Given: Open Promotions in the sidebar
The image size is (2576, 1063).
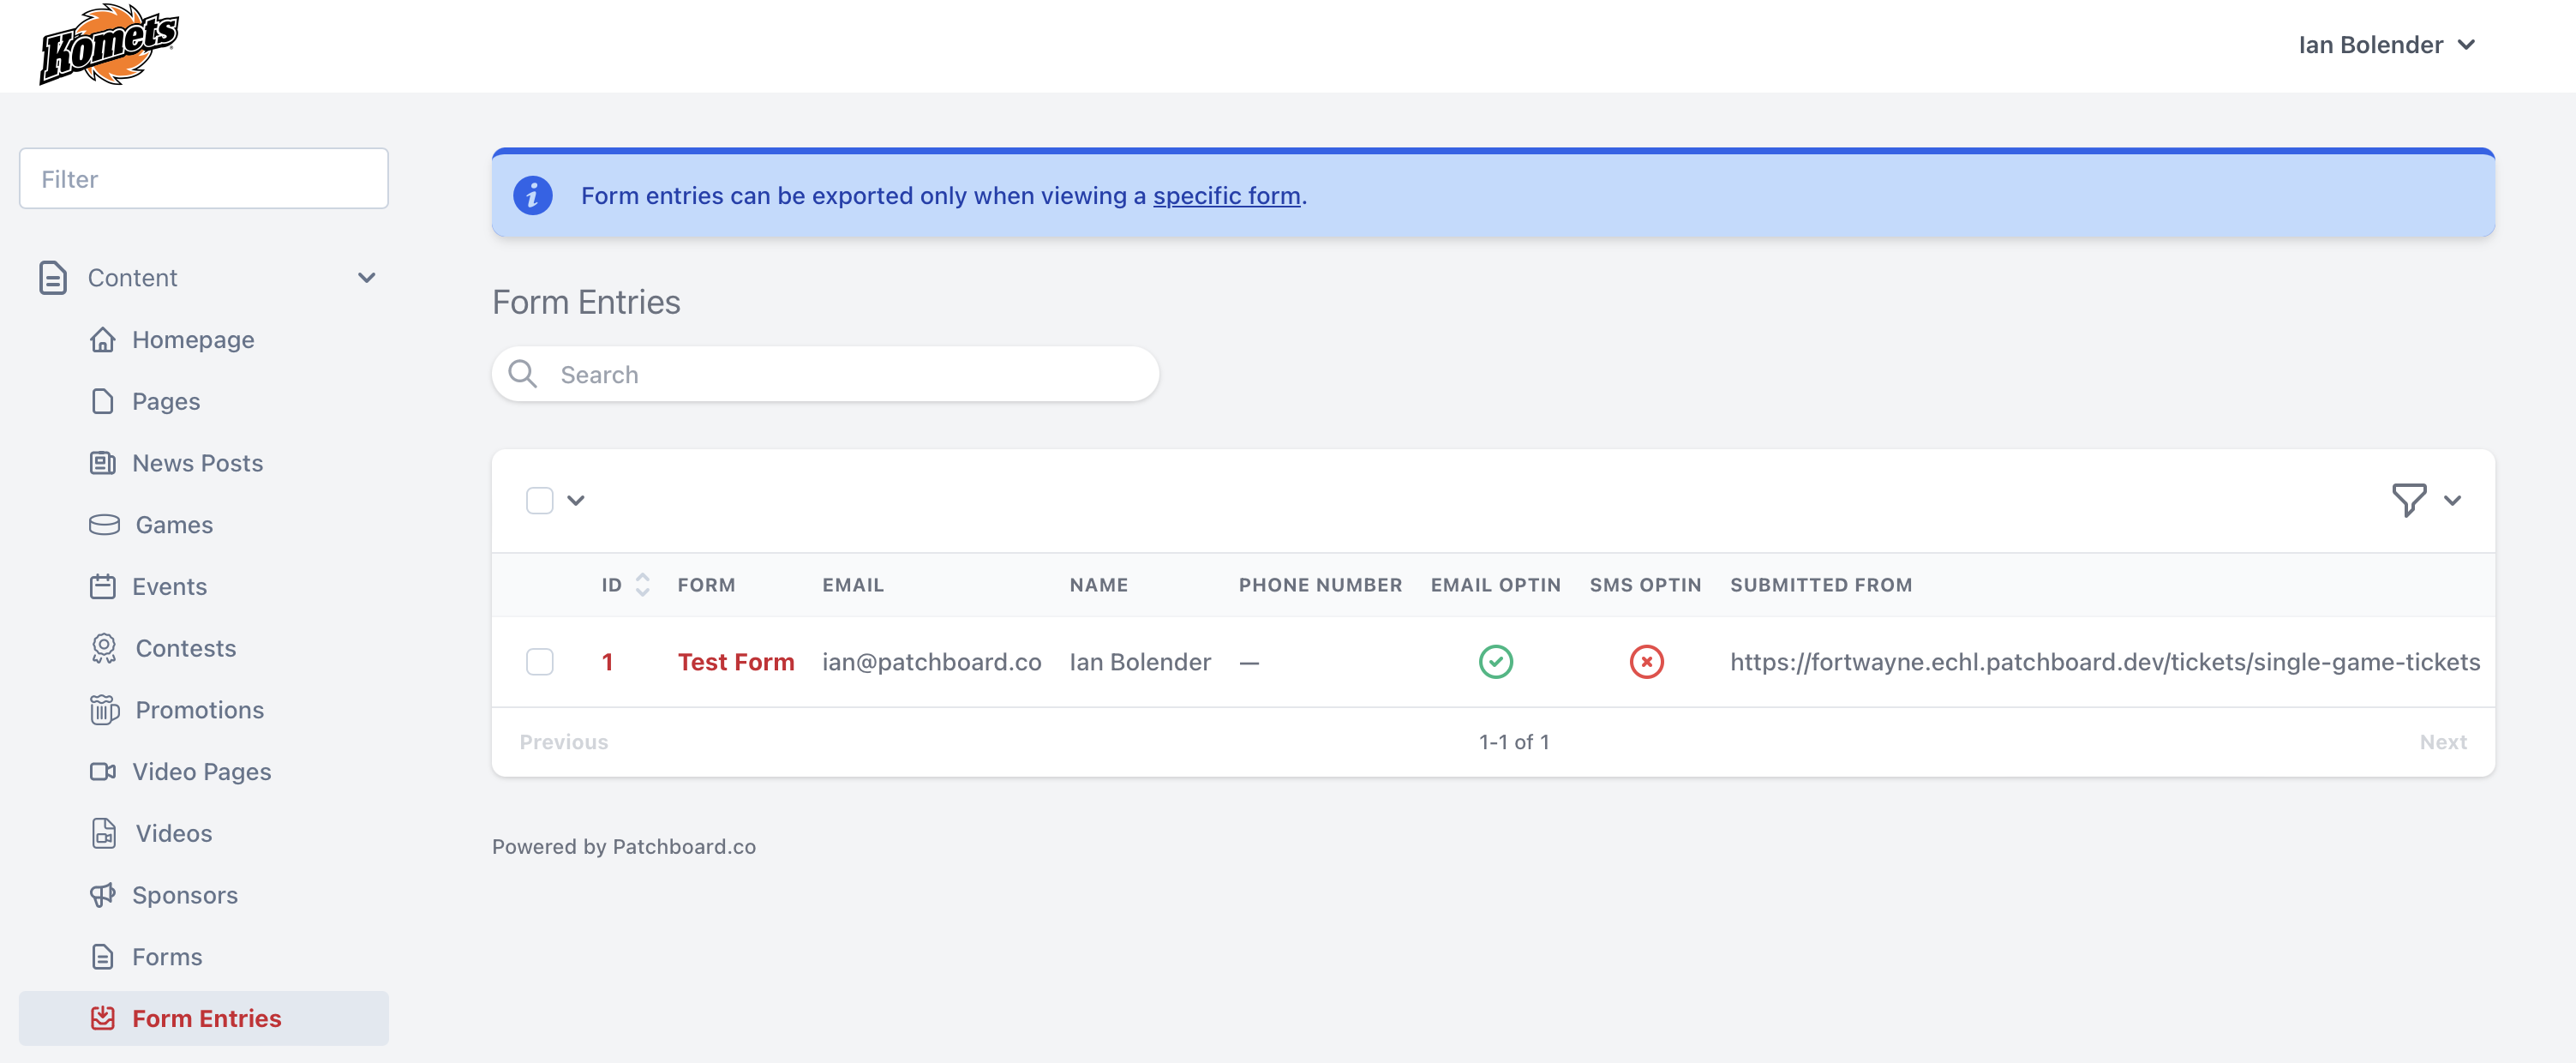Looking at the screenshot, I should (x=200, y=710).
